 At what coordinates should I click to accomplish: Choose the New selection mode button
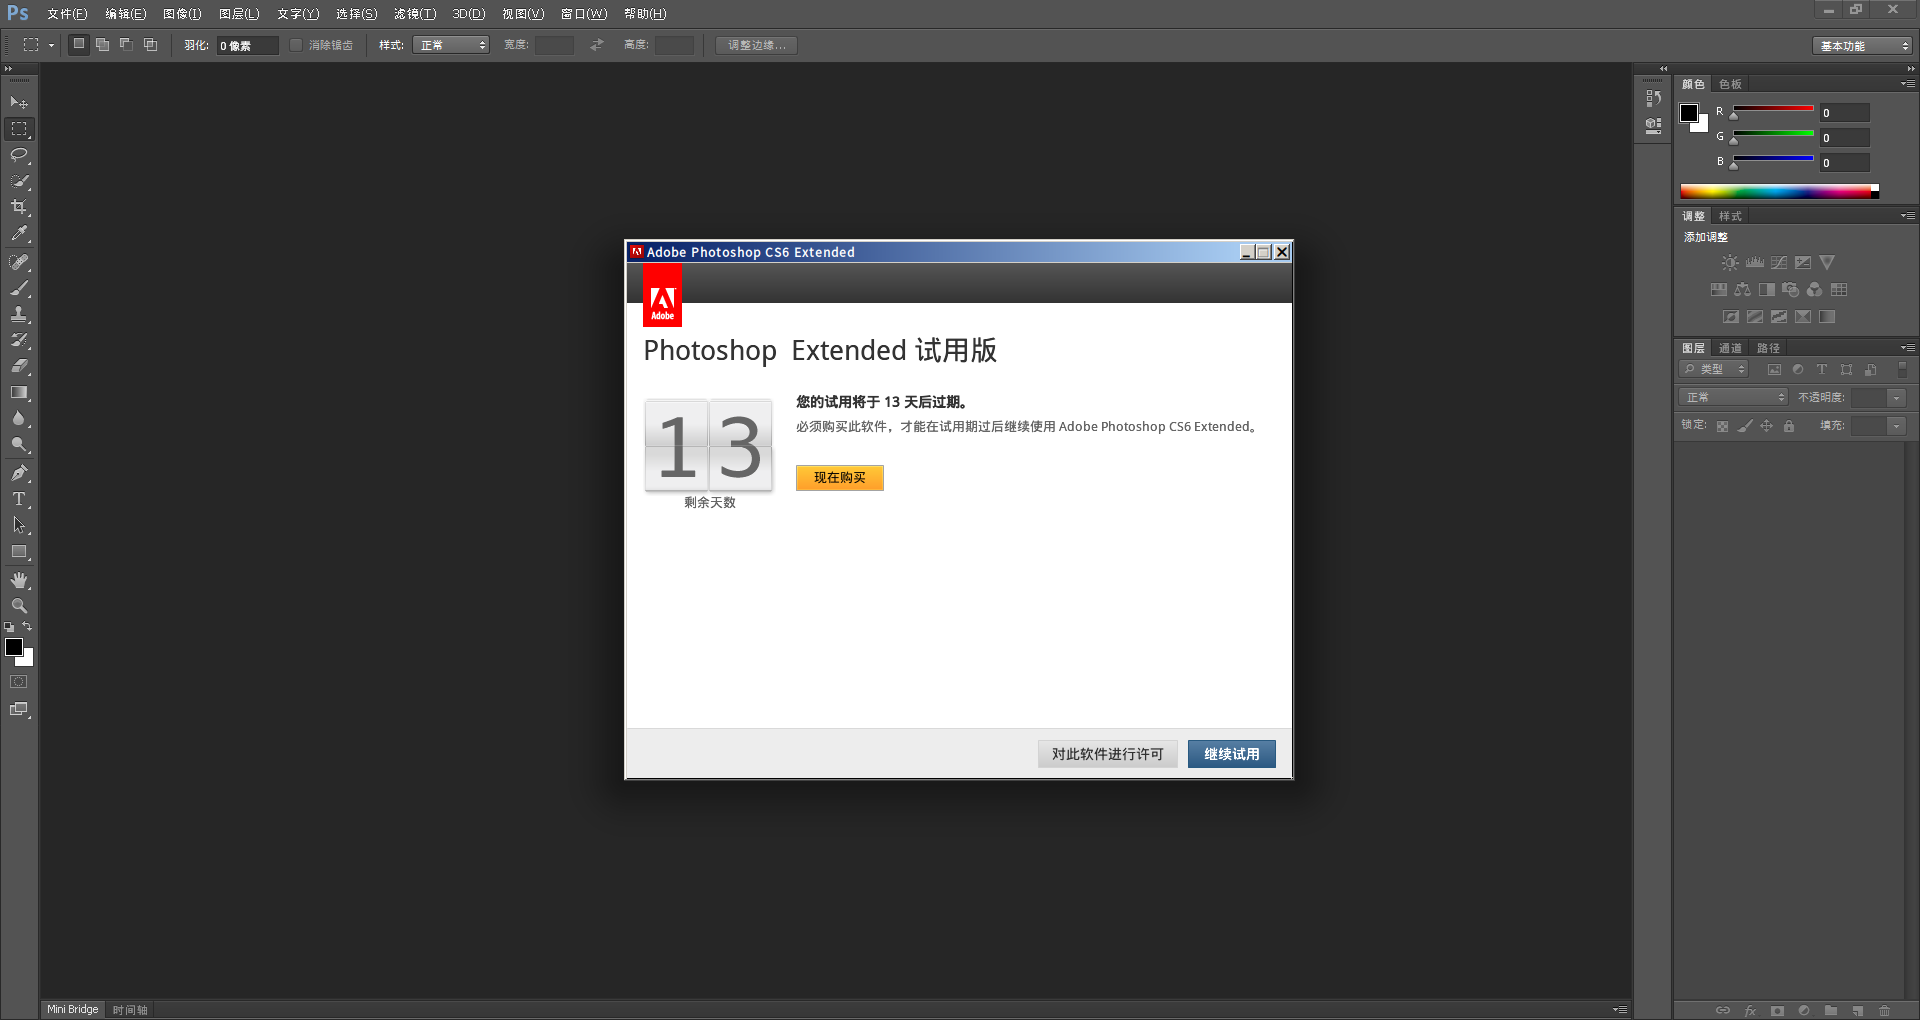pyautogui.click(x=79, y=45)
